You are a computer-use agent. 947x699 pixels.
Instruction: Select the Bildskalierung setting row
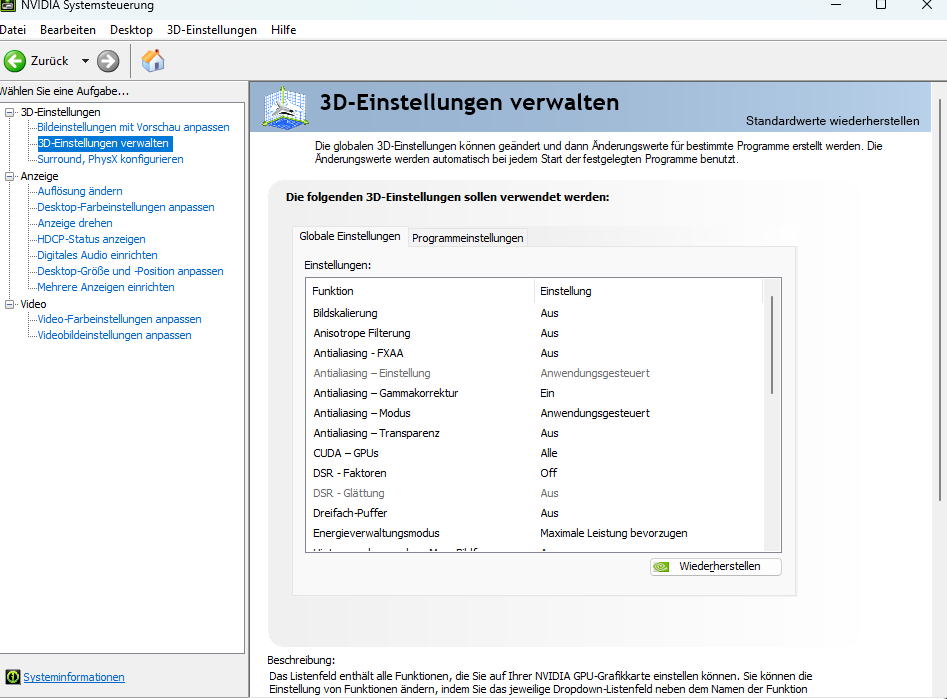point(536,313)
